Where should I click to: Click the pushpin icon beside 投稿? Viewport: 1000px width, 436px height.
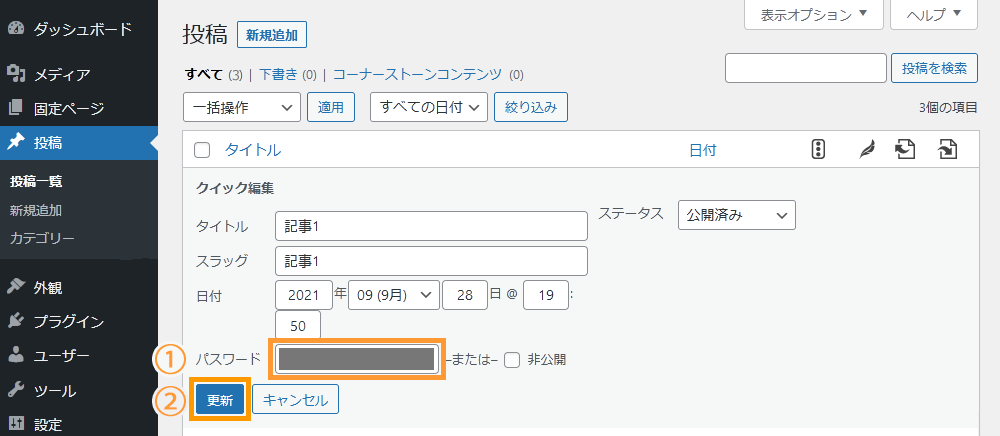click(16, 143)
